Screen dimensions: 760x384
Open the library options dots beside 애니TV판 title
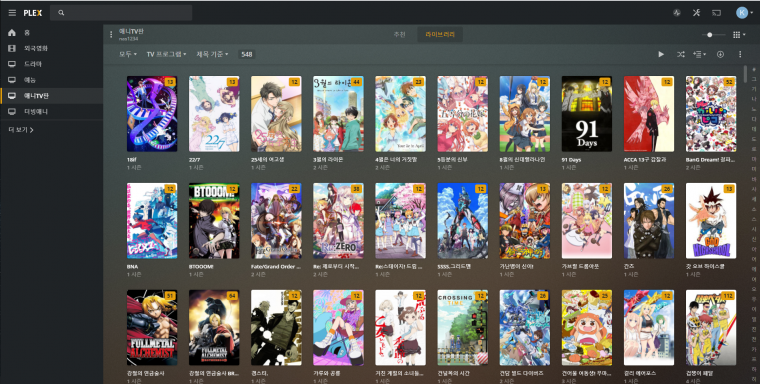[111, 34]
